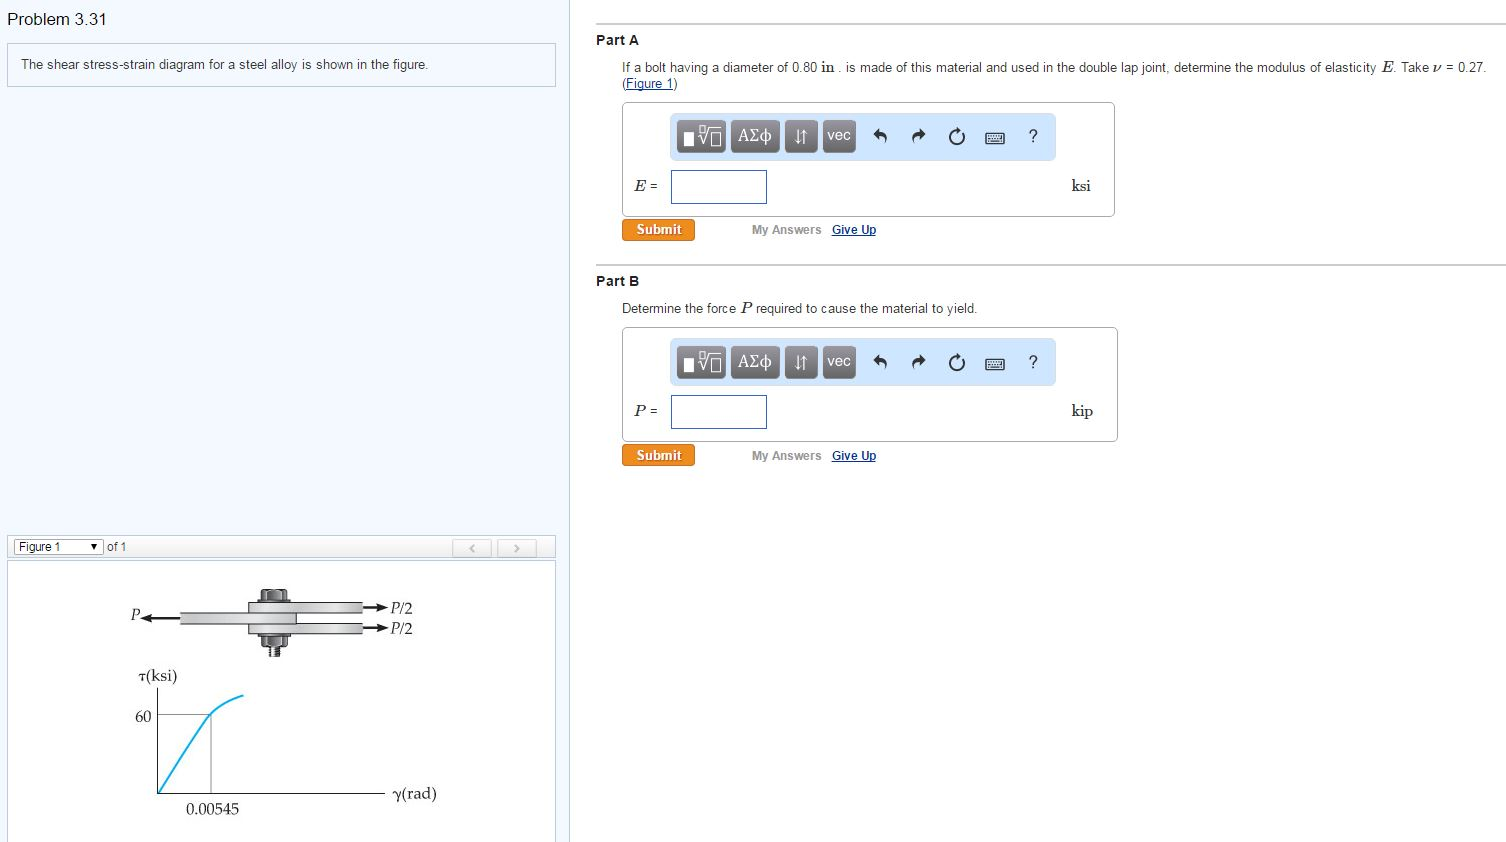
Task: Open the Figure 1 link in Part A
Action: point(650,84)
